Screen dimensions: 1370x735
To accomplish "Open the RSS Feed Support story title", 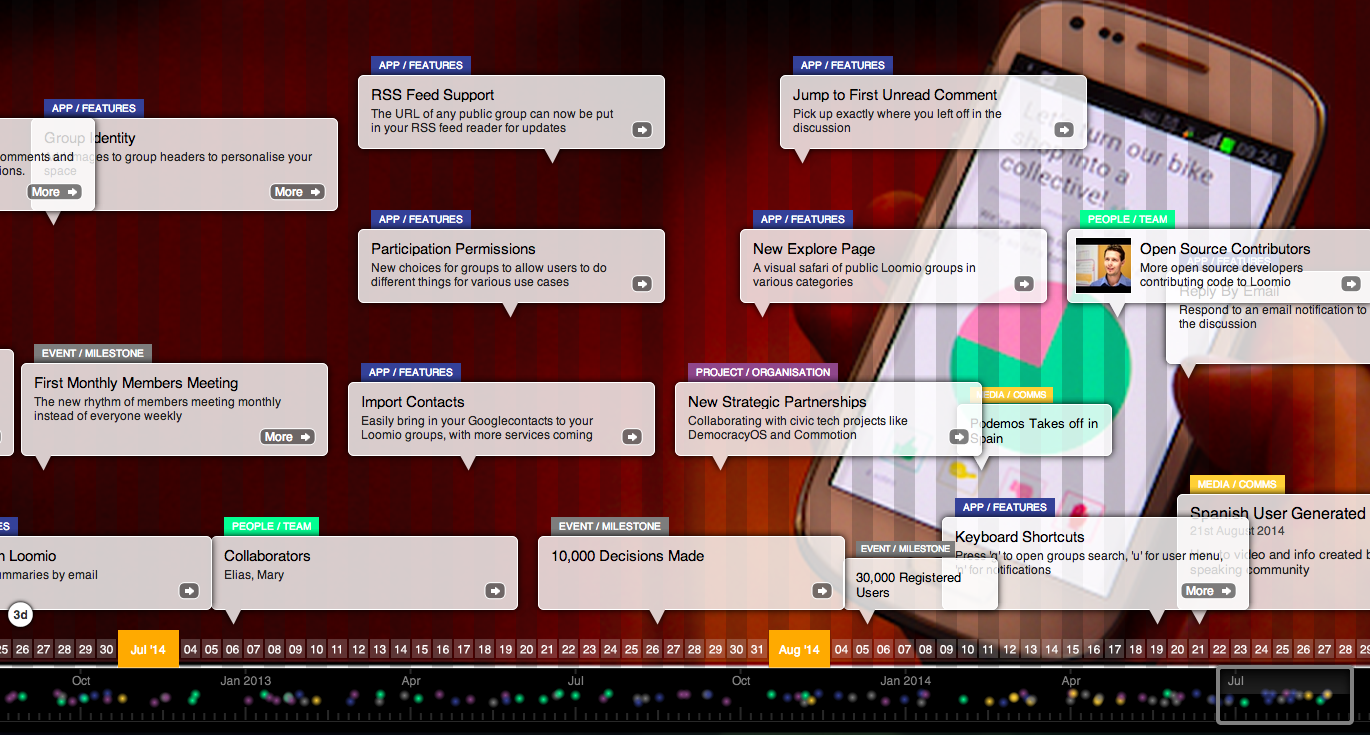I will 433,95.
